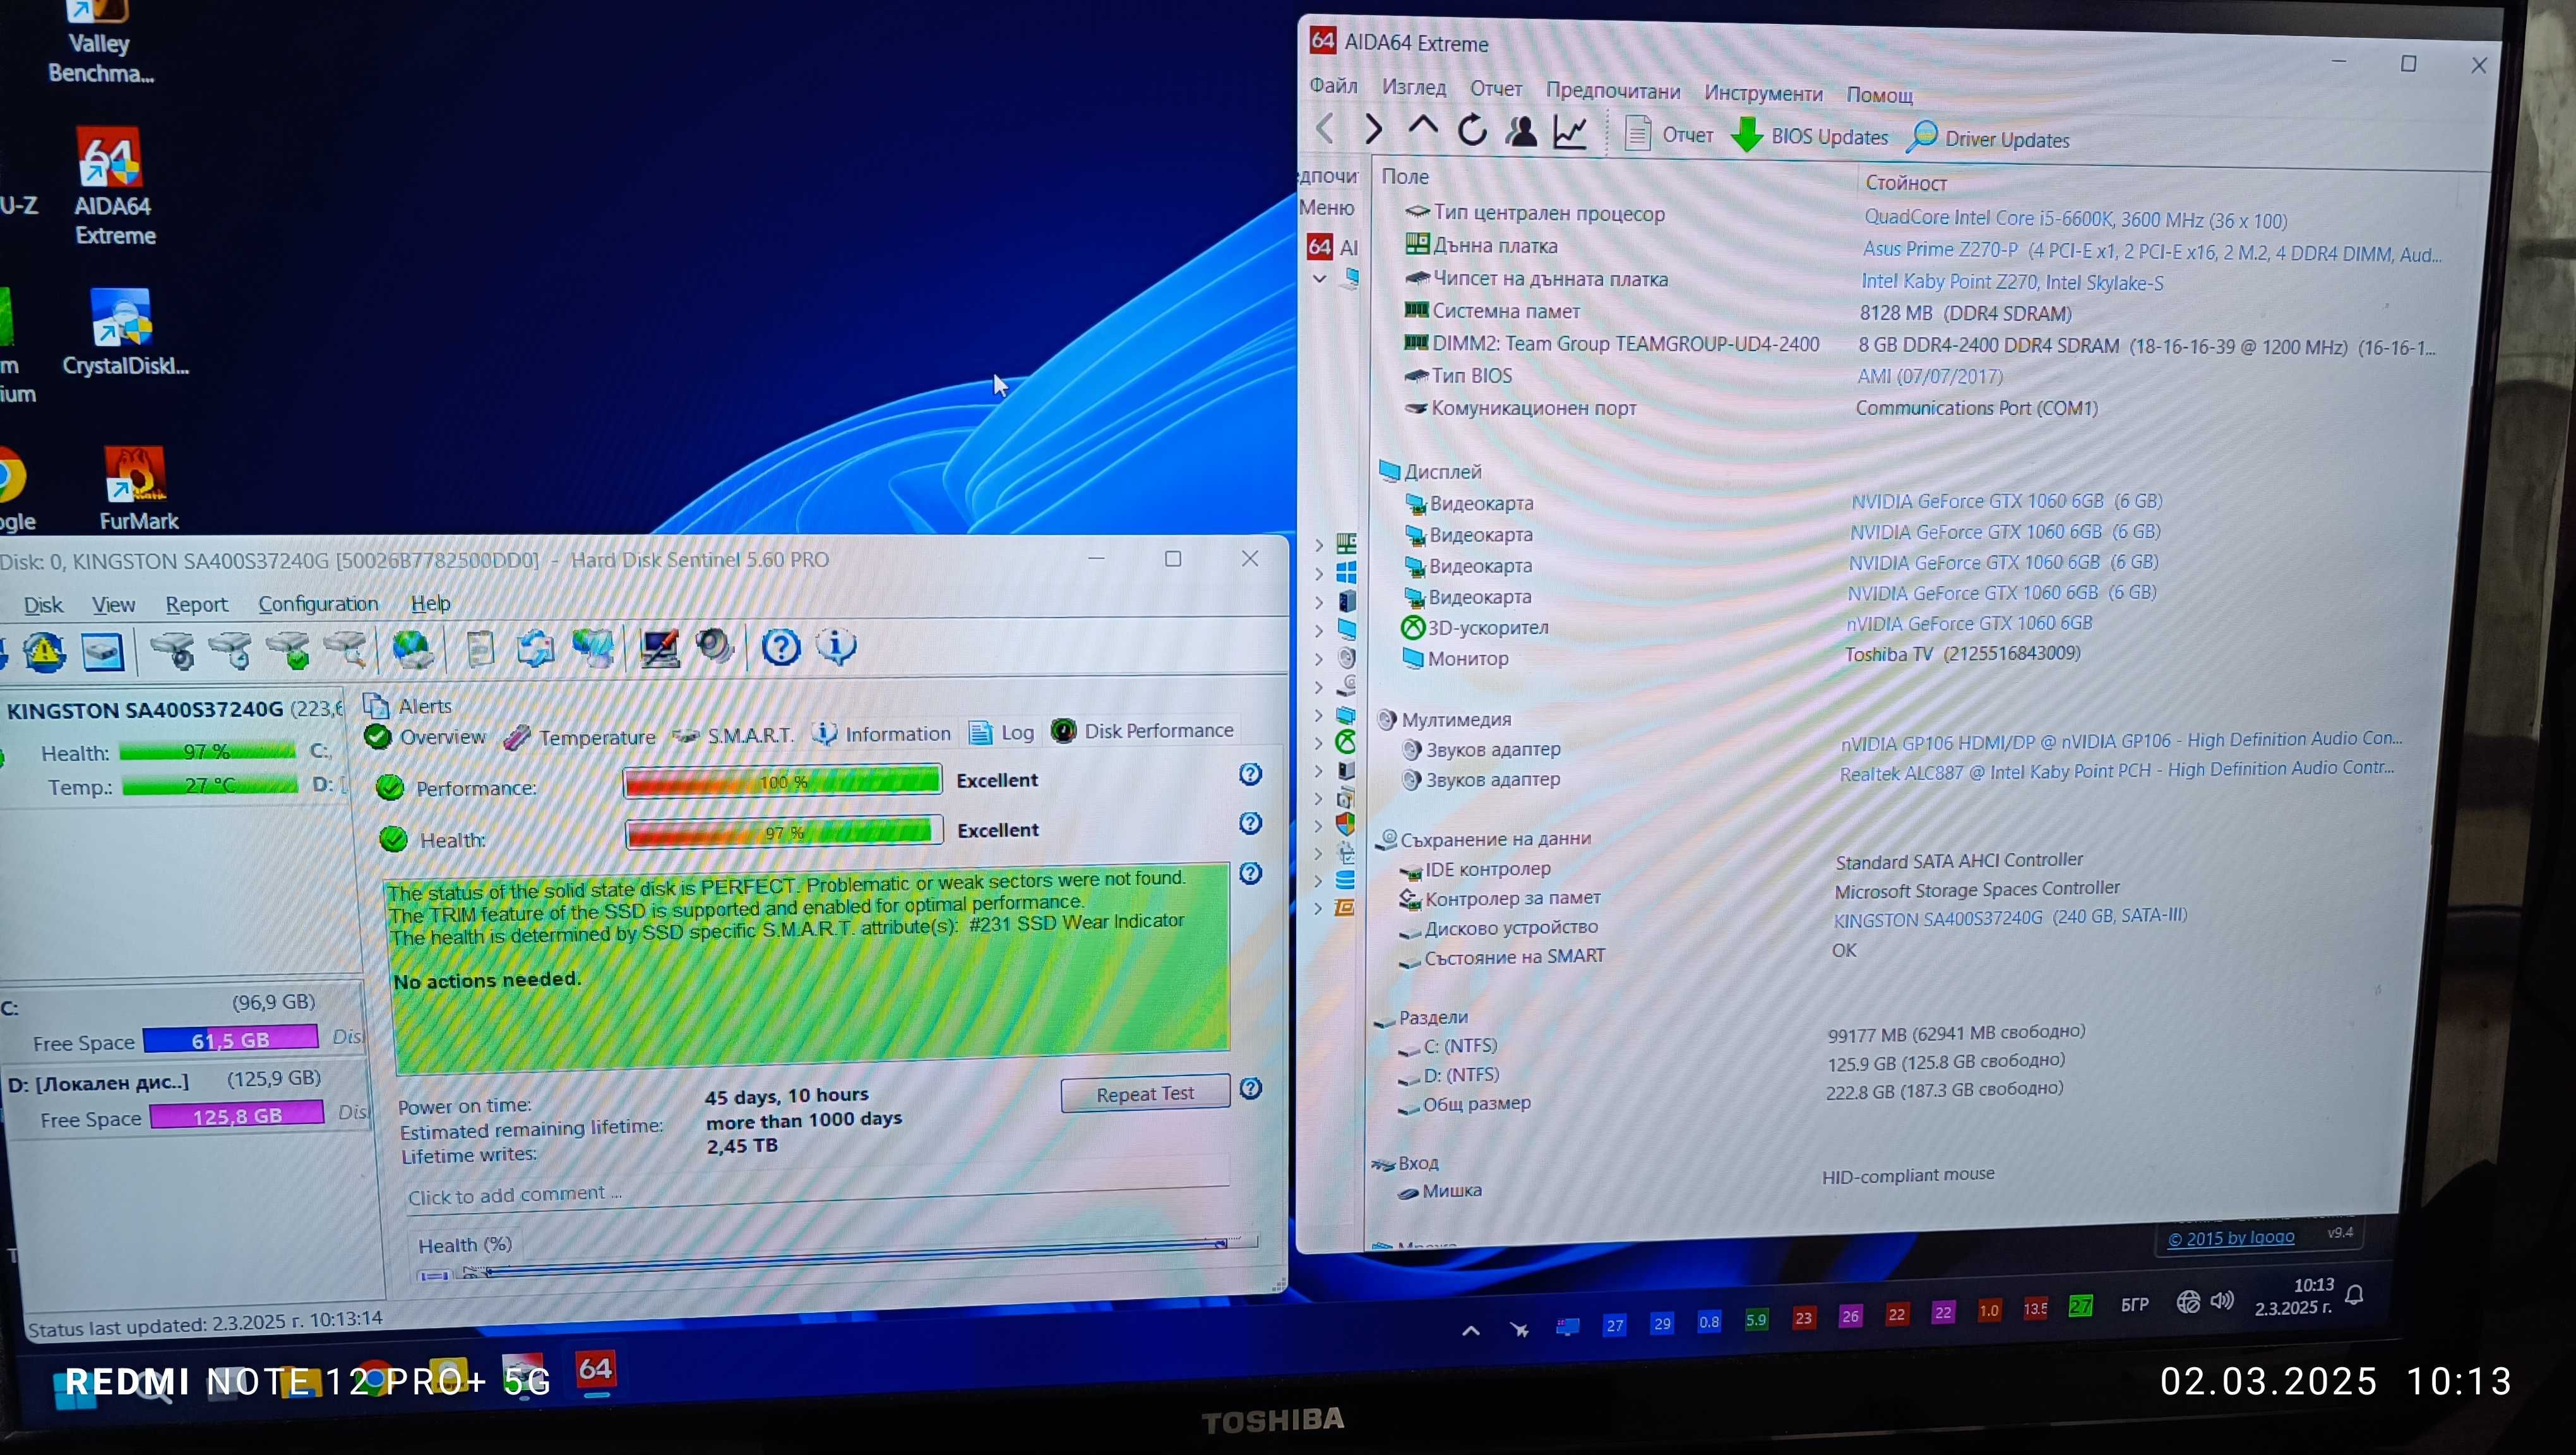Click the line graph icon in AIDA64 toolbar
2576x1455 pixels.
[1570, 132]
